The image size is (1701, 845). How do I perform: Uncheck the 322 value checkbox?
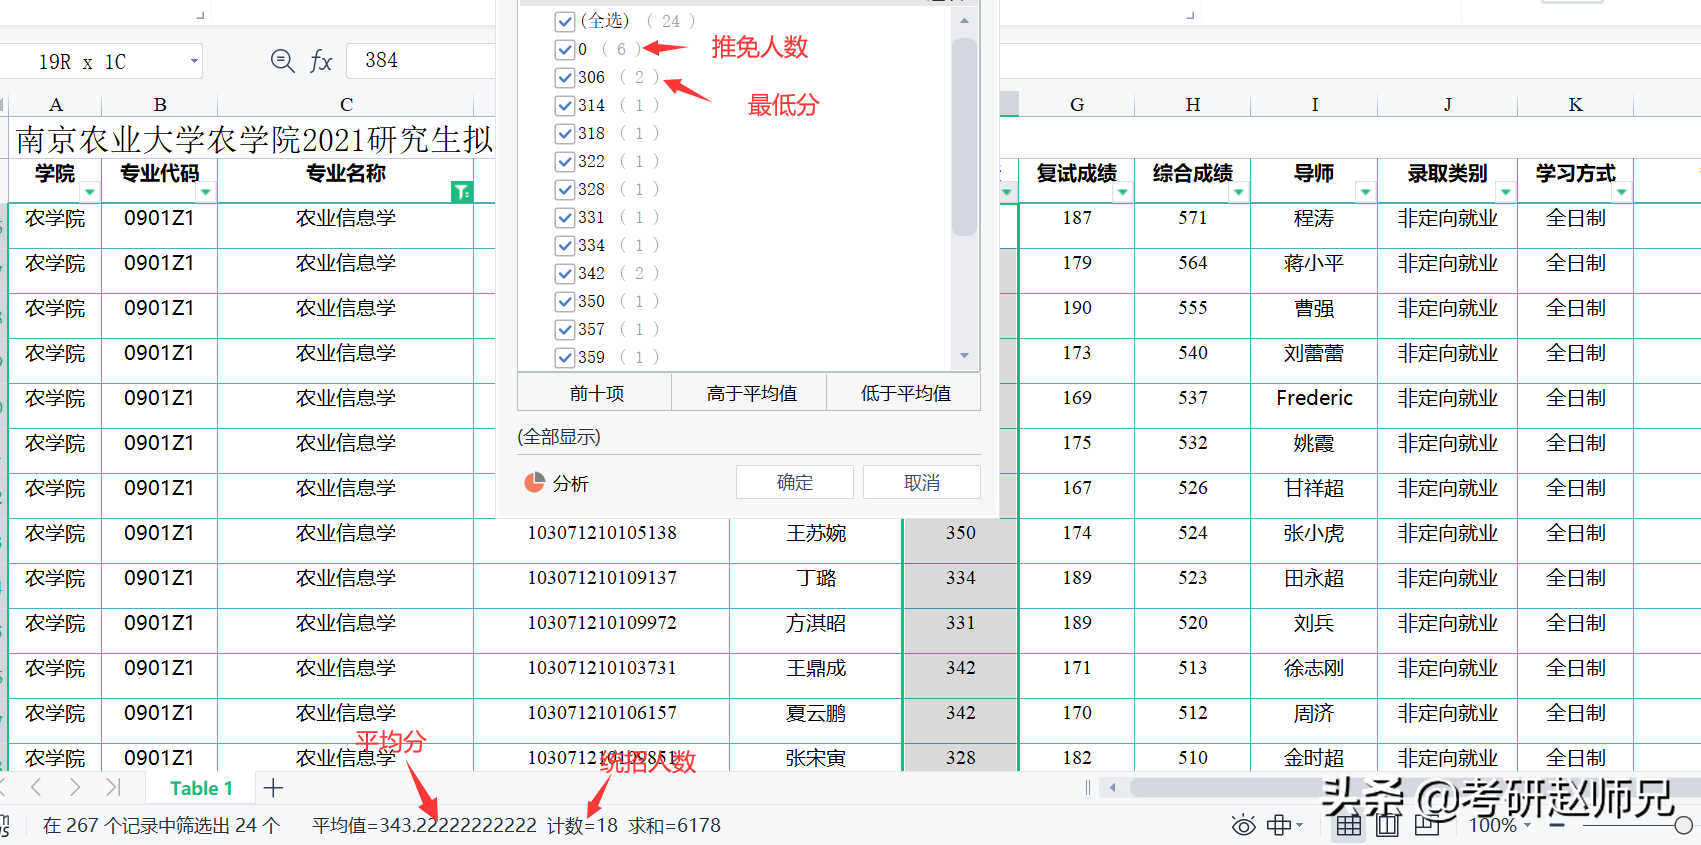click(565, 161)
